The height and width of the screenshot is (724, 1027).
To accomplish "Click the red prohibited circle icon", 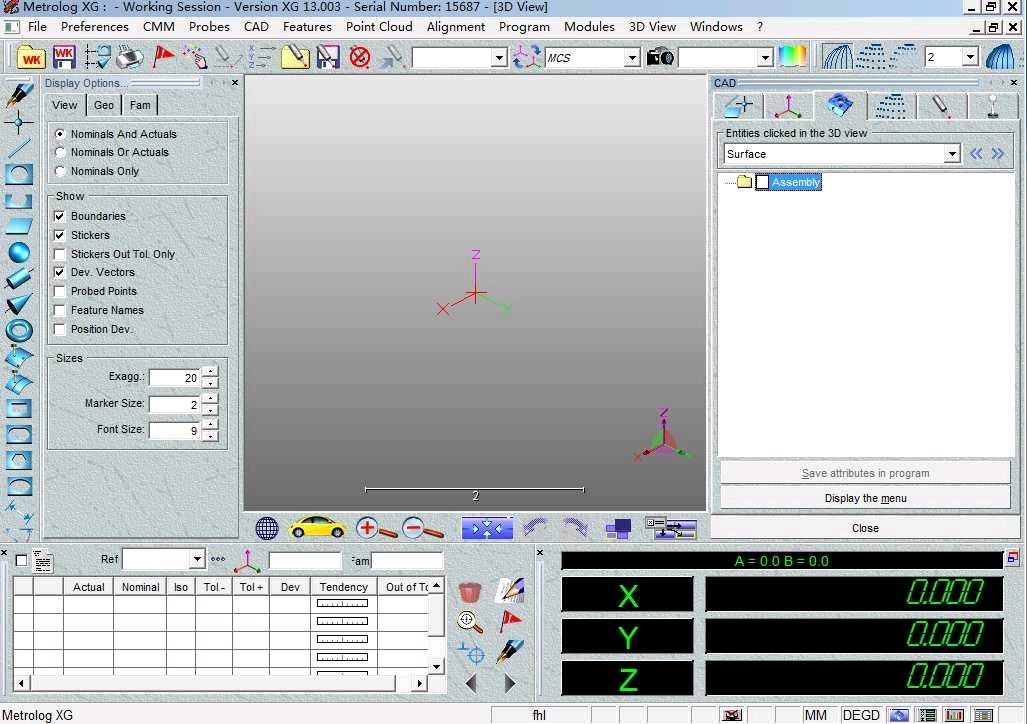I will click(360, 57).
